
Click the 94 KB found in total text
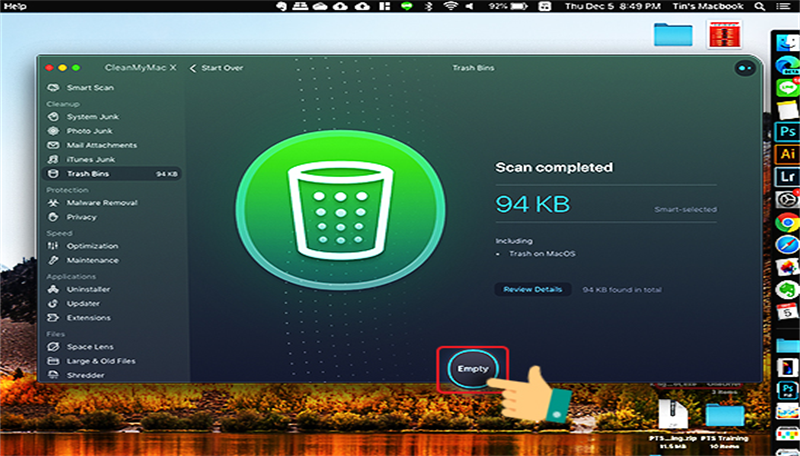point(622,290)
